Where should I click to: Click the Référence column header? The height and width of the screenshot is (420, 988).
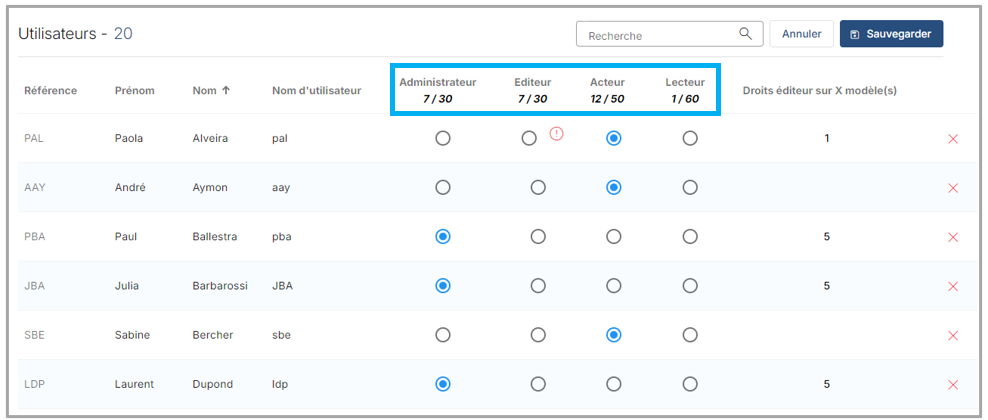pyautogui.click(x=50, y=91)
